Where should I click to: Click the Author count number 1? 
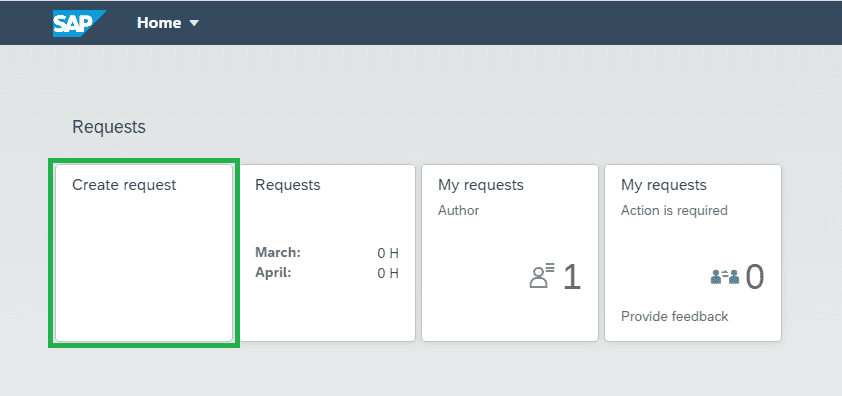572,277
